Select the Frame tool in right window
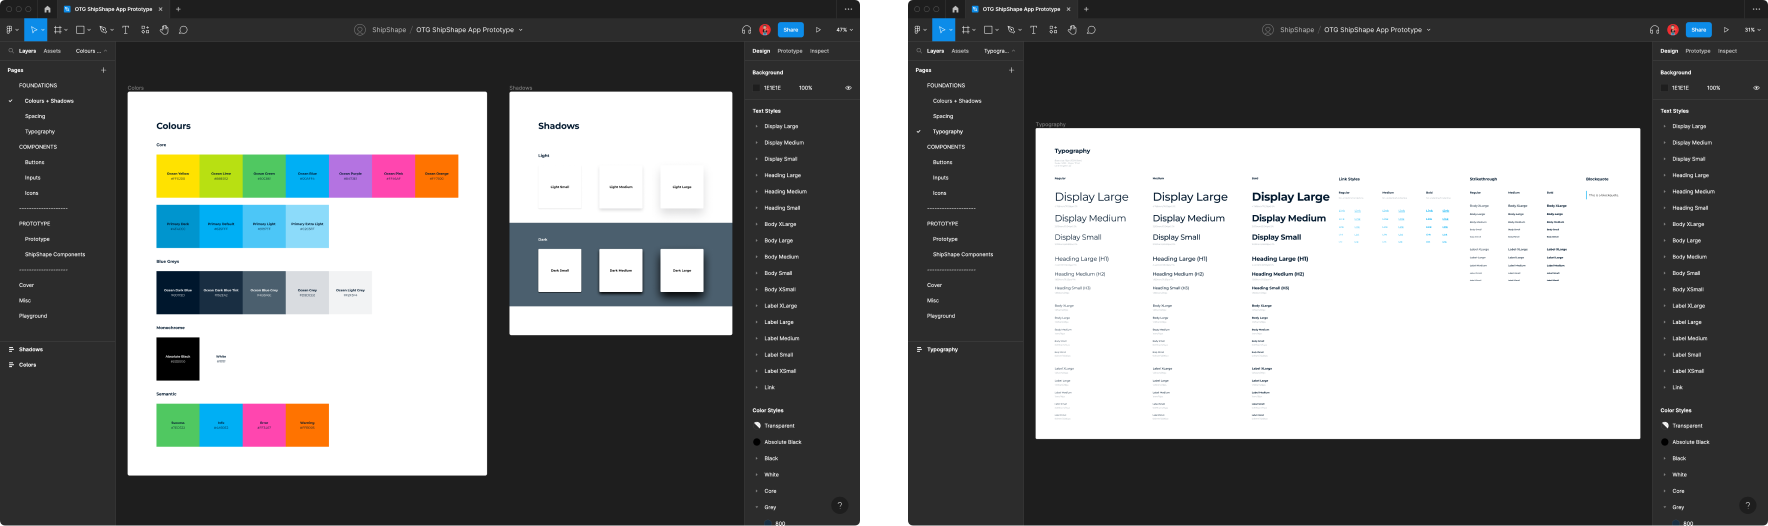Viewport: 1768px width, 526px height. [x=965, y=30]
